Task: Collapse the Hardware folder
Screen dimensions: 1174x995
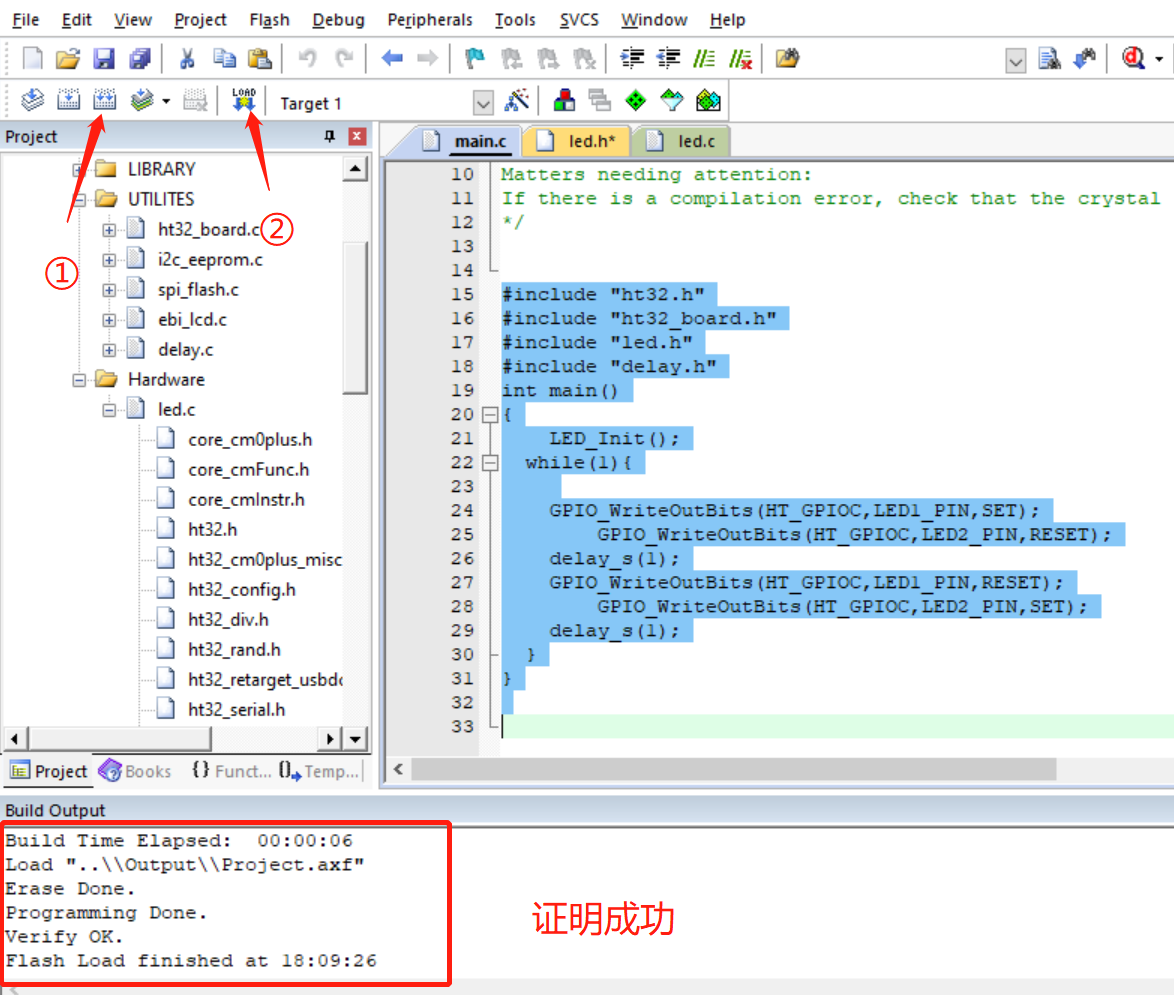Action: (79, 380)
